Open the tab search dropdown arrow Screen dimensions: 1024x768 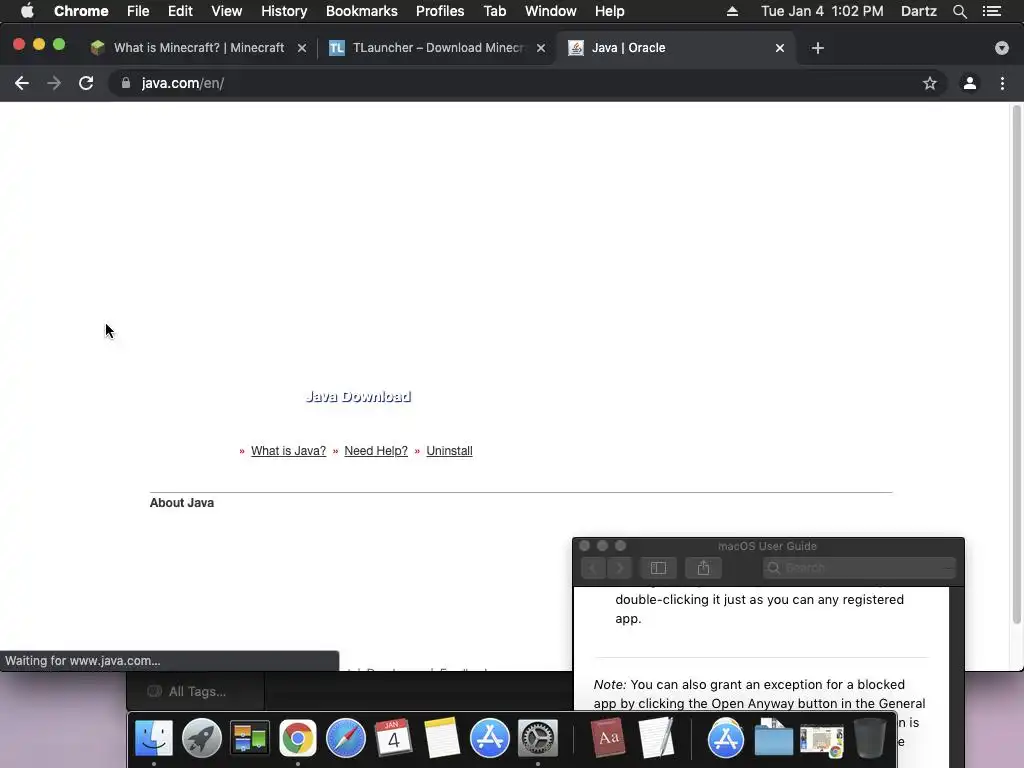click(1001, 48)
